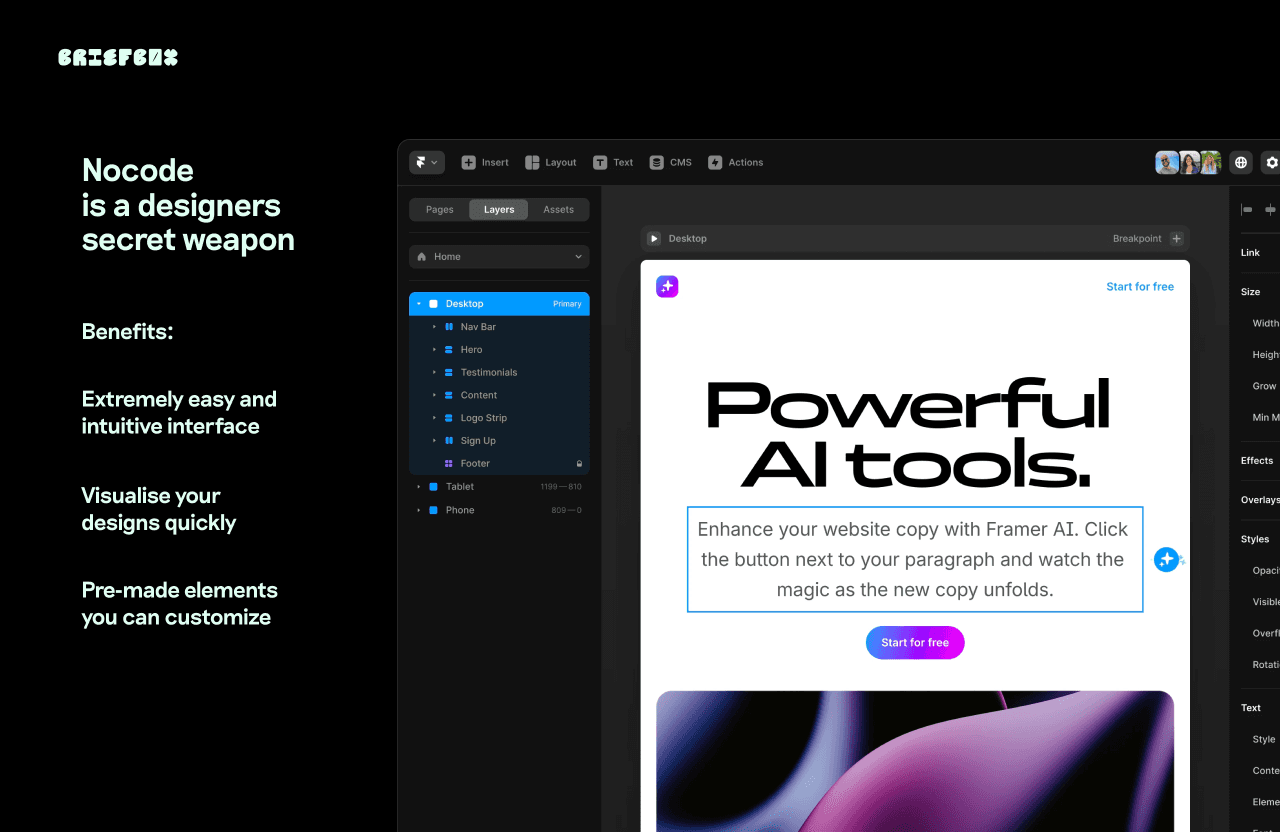Open the settings gear icon

[1271, 162]
